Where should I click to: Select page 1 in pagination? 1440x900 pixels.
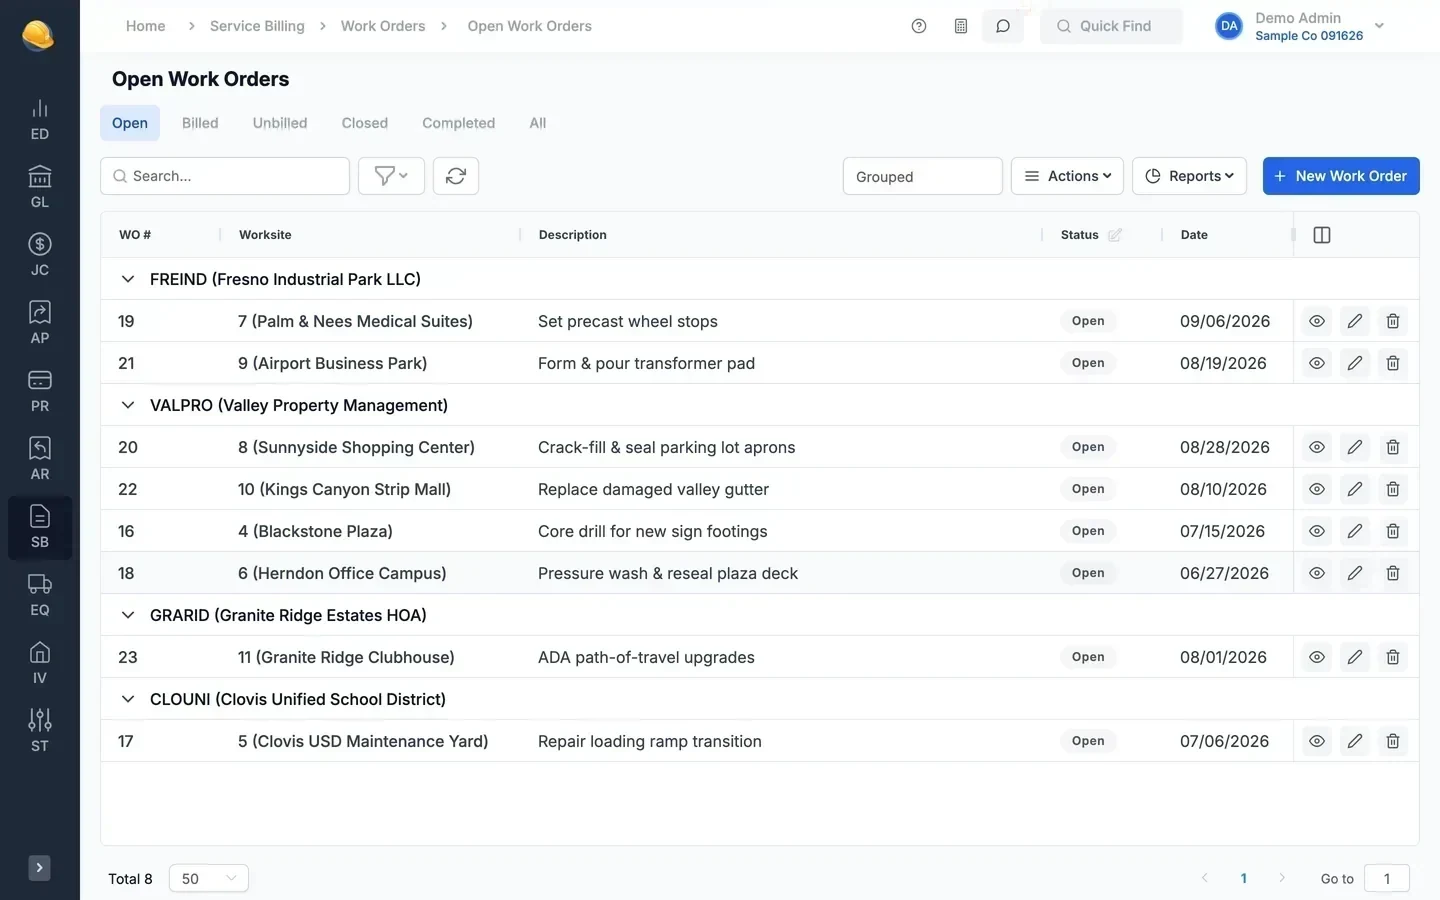pyautogui.click(x=1243, y=878)
